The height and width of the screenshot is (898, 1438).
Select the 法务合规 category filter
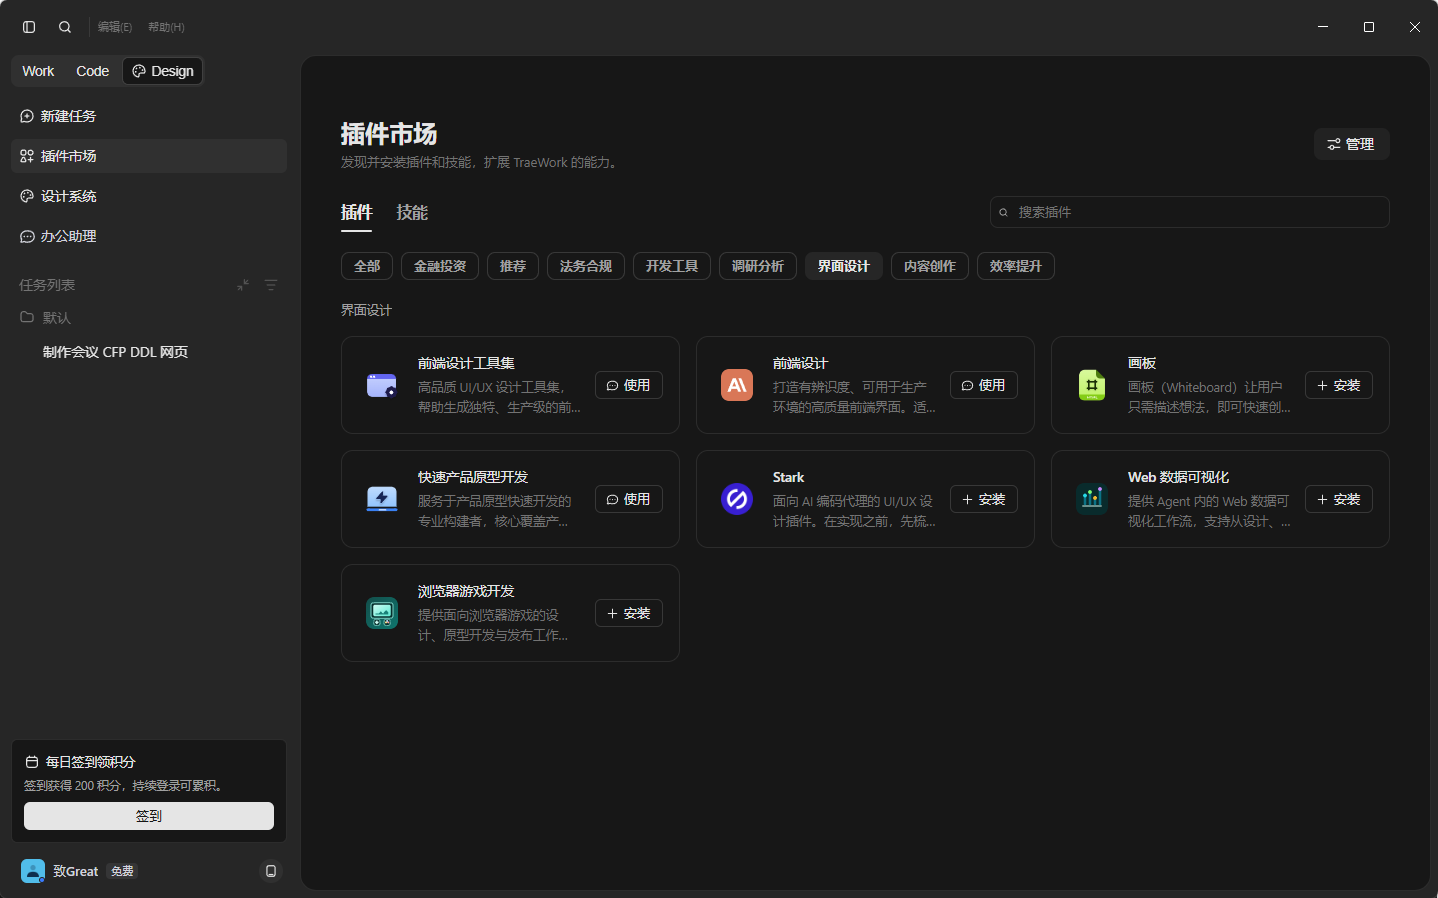coord(586,266)
